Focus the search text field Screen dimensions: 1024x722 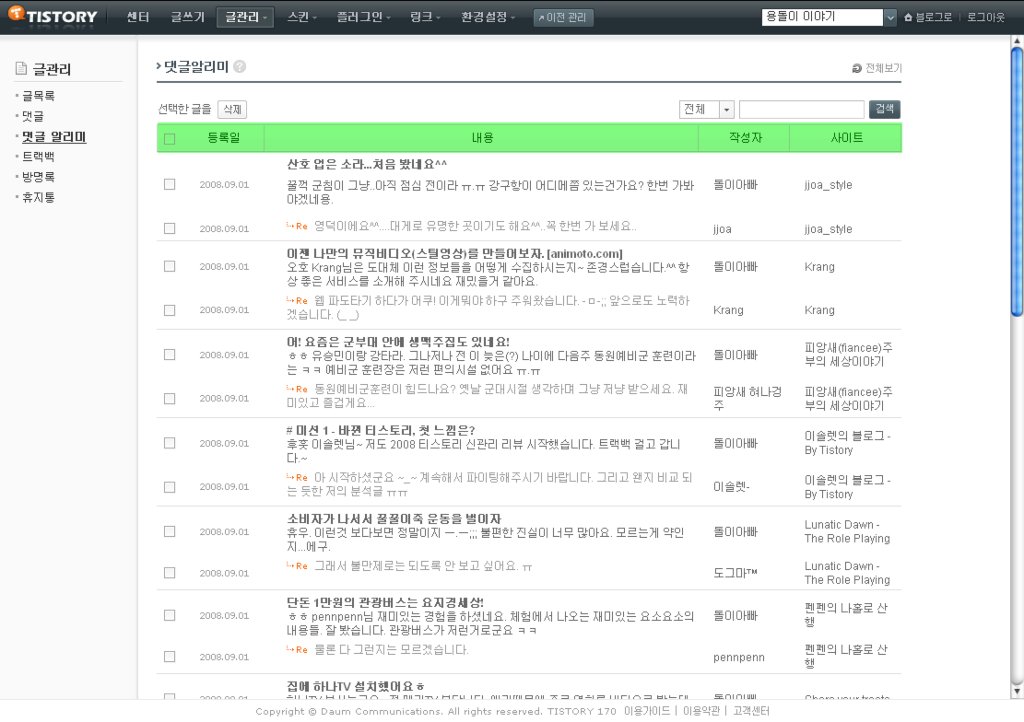[801, 109]
